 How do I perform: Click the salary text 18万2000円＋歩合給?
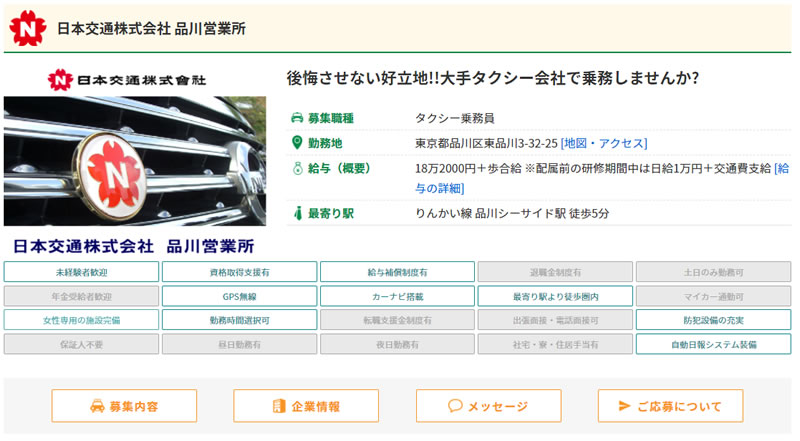(x=468, y=168)
